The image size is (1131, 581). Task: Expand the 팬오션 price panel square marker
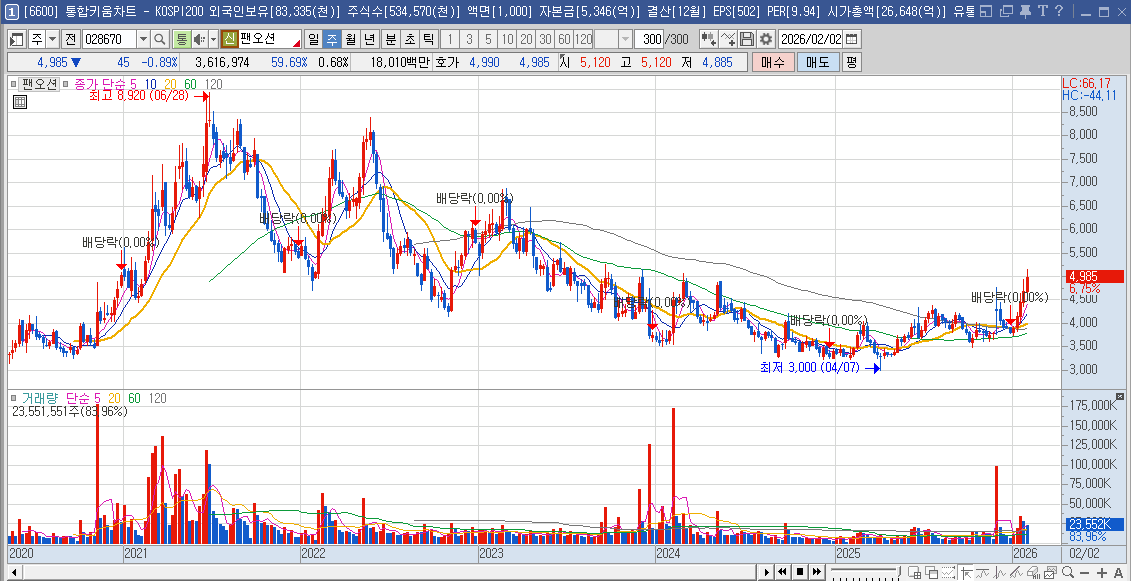14,84
